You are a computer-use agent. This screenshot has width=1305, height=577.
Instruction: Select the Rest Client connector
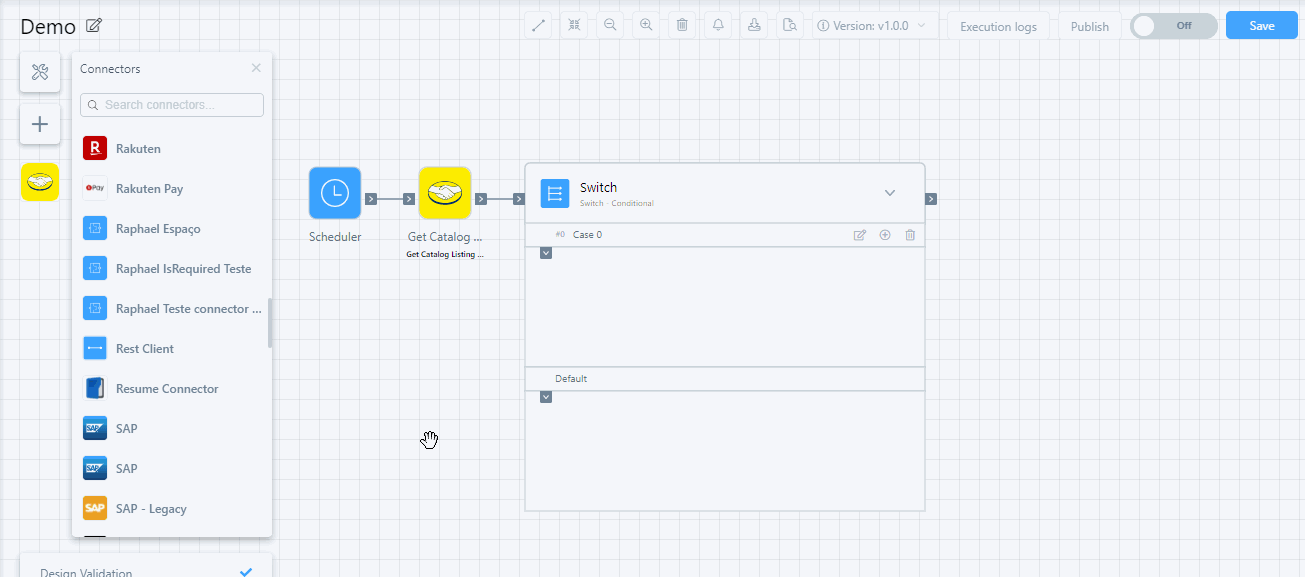(145, 349)
